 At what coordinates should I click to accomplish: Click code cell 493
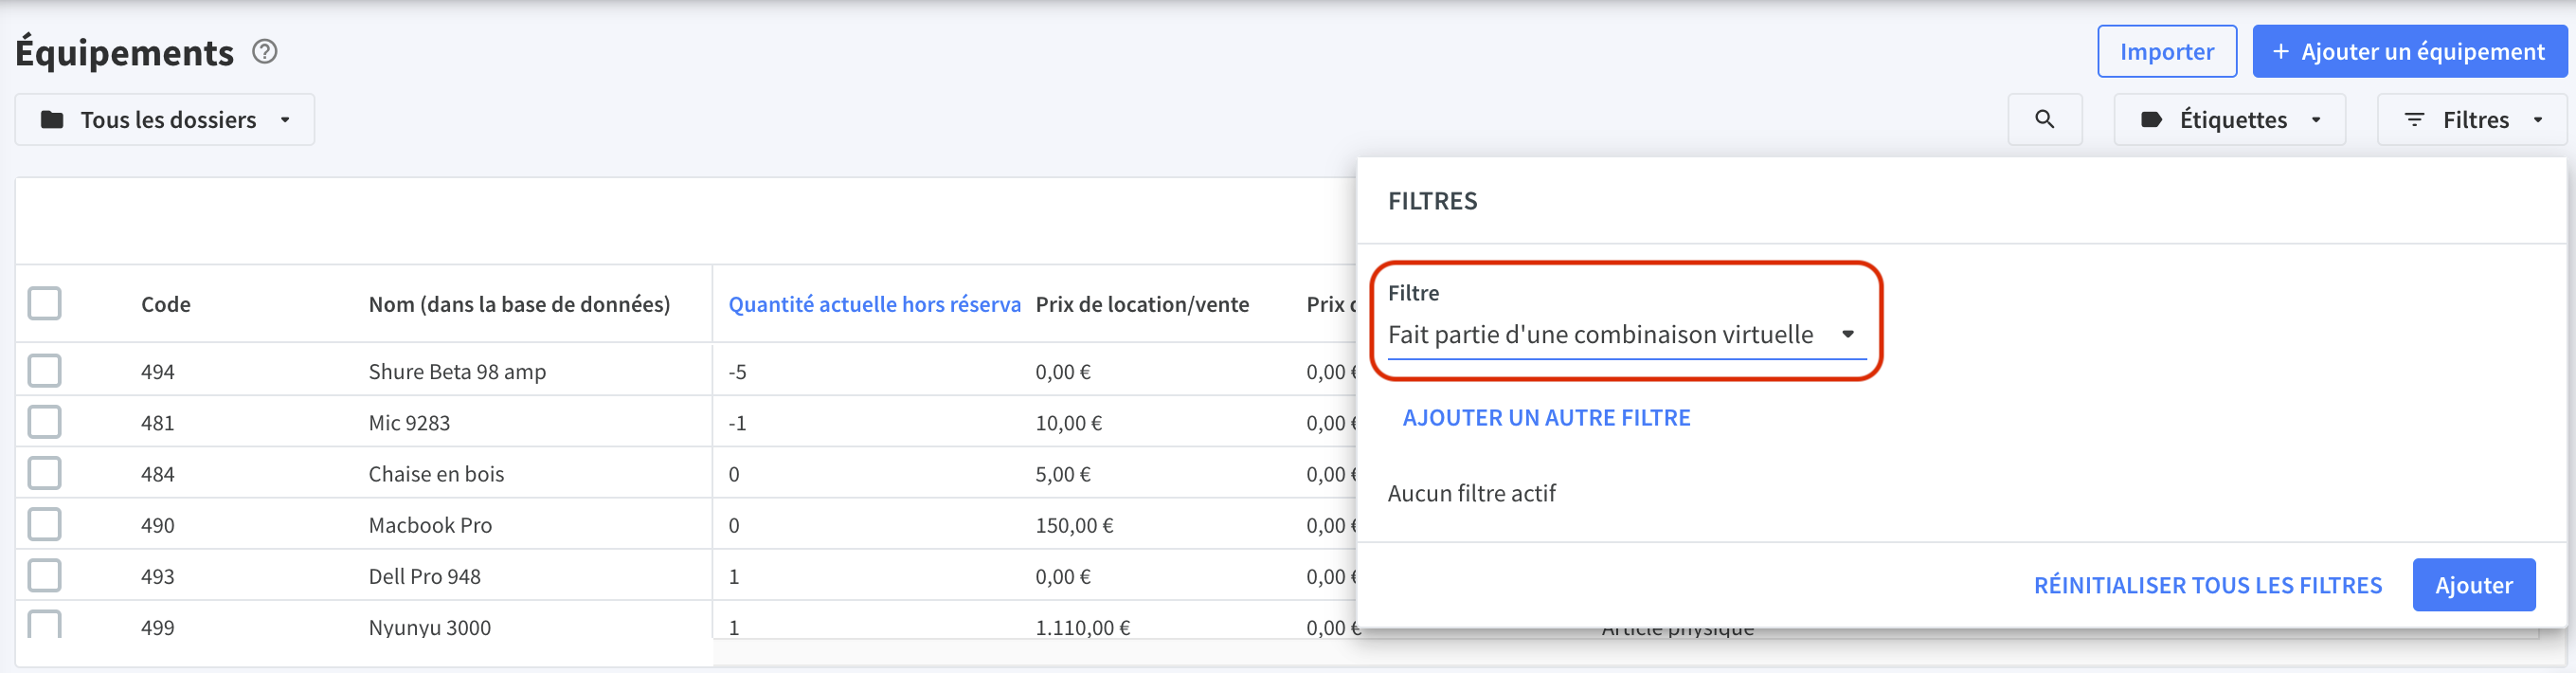click(x=158, y=576)
